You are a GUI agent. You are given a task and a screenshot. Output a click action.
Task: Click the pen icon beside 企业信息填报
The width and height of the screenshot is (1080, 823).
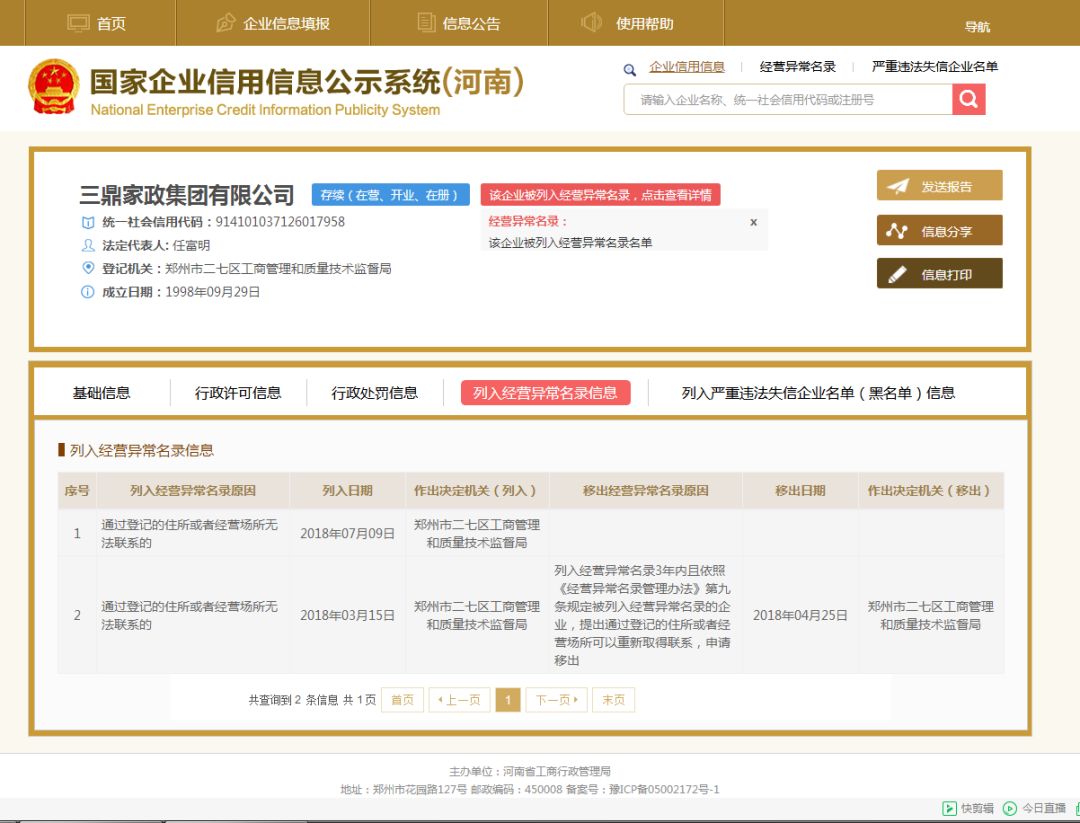click(x=225, y=23)
